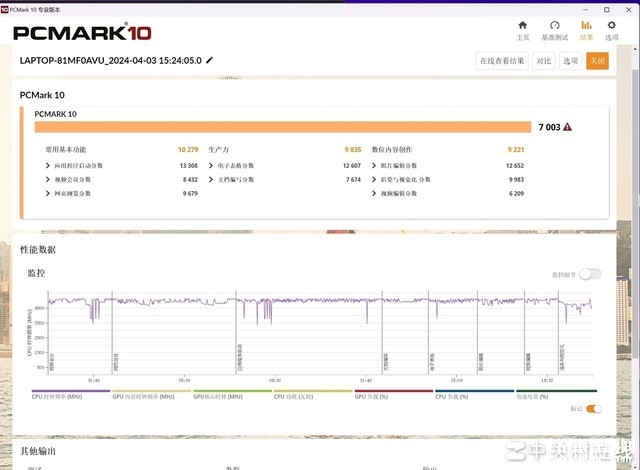640x470 pixels.
Task: Click the LAPTOP-81MF0AVU result title
Action: [111, 60]
